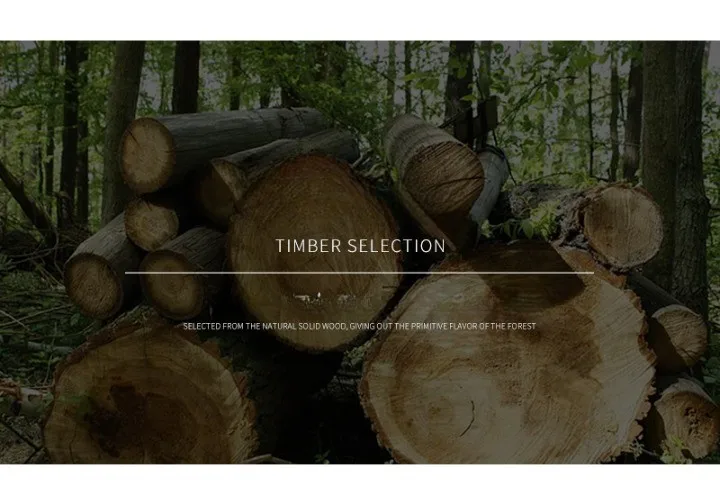Click the word TIMBER in the heading
The height and width of the screenshot is (494, 720).
pos(309,246)
